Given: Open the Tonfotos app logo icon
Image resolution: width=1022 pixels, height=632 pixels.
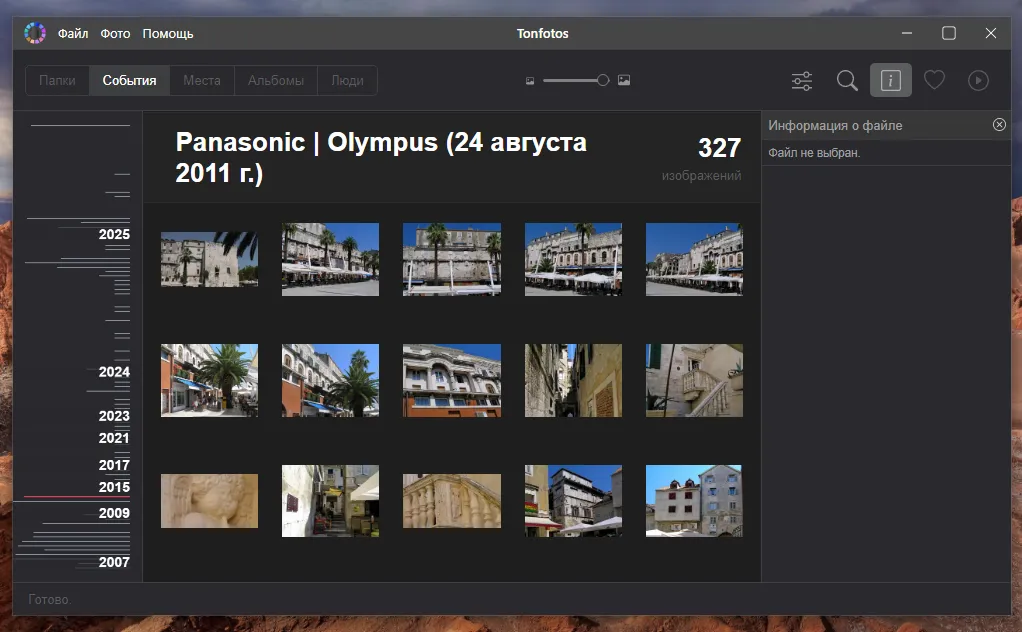Looking at the screenshot, I should (34, 32).
